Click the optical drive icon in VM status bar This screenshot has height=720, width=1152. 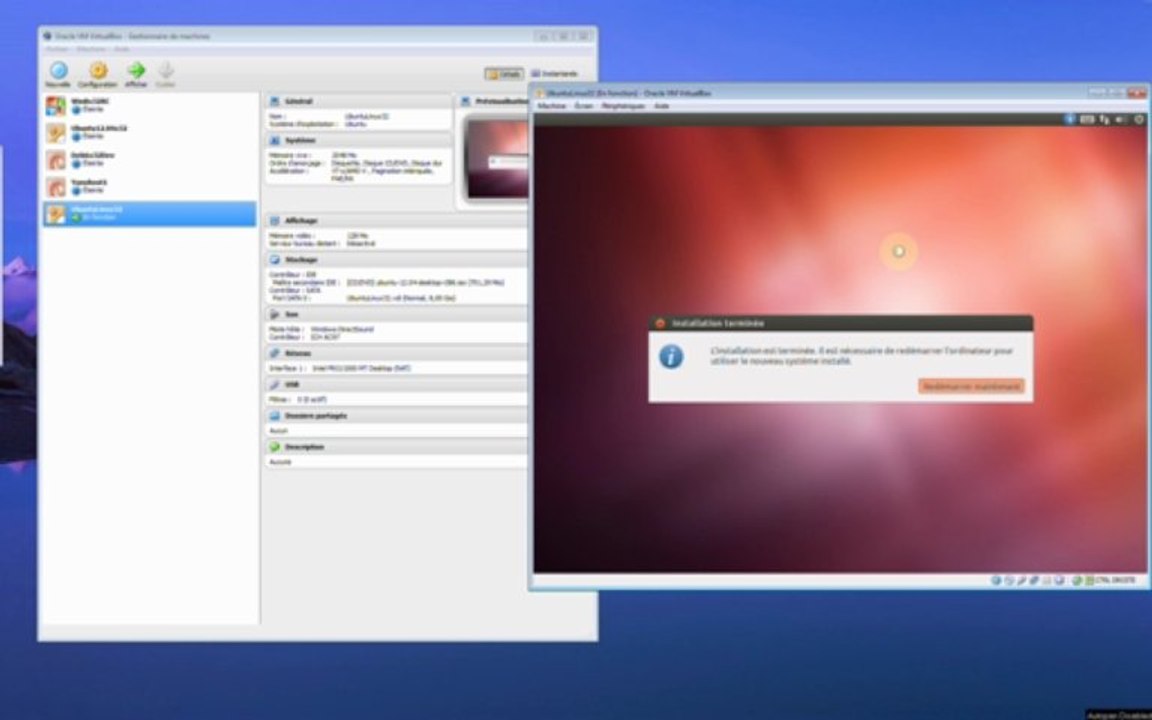pos(1009,580)
